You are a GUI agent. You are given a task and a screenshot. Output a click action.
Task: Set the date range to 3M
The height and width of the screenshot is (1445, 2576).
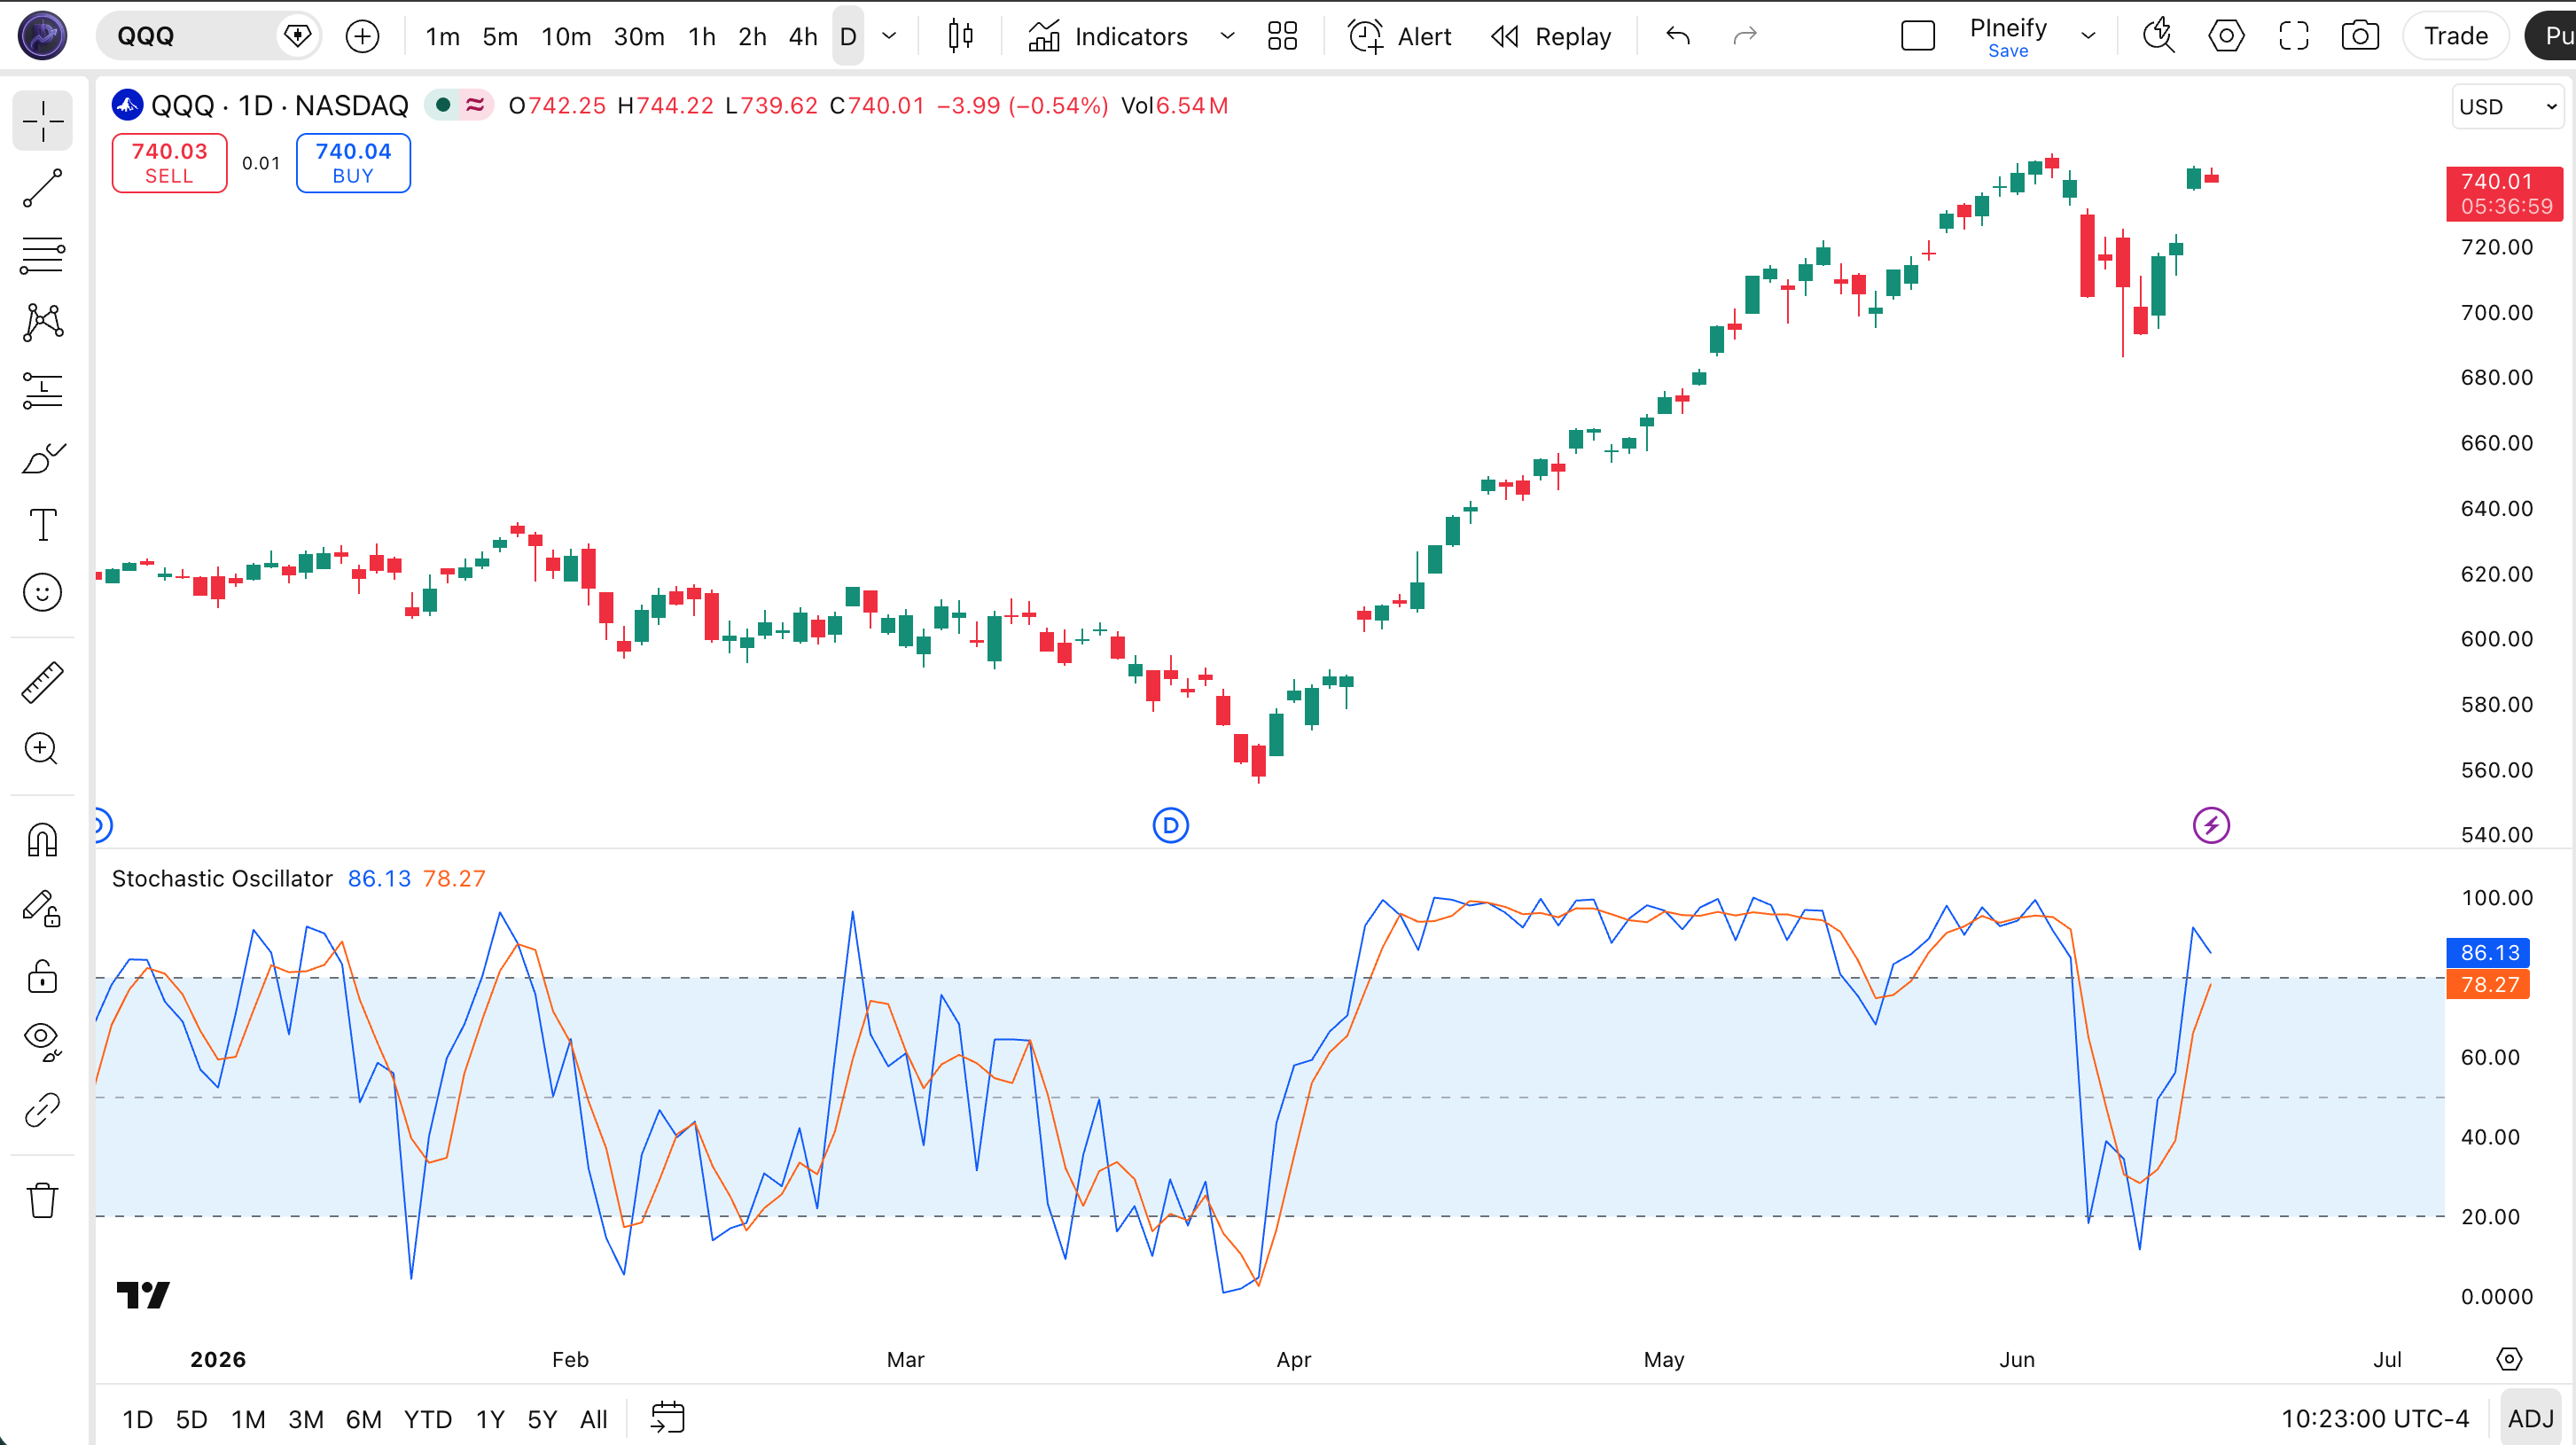306,1418
